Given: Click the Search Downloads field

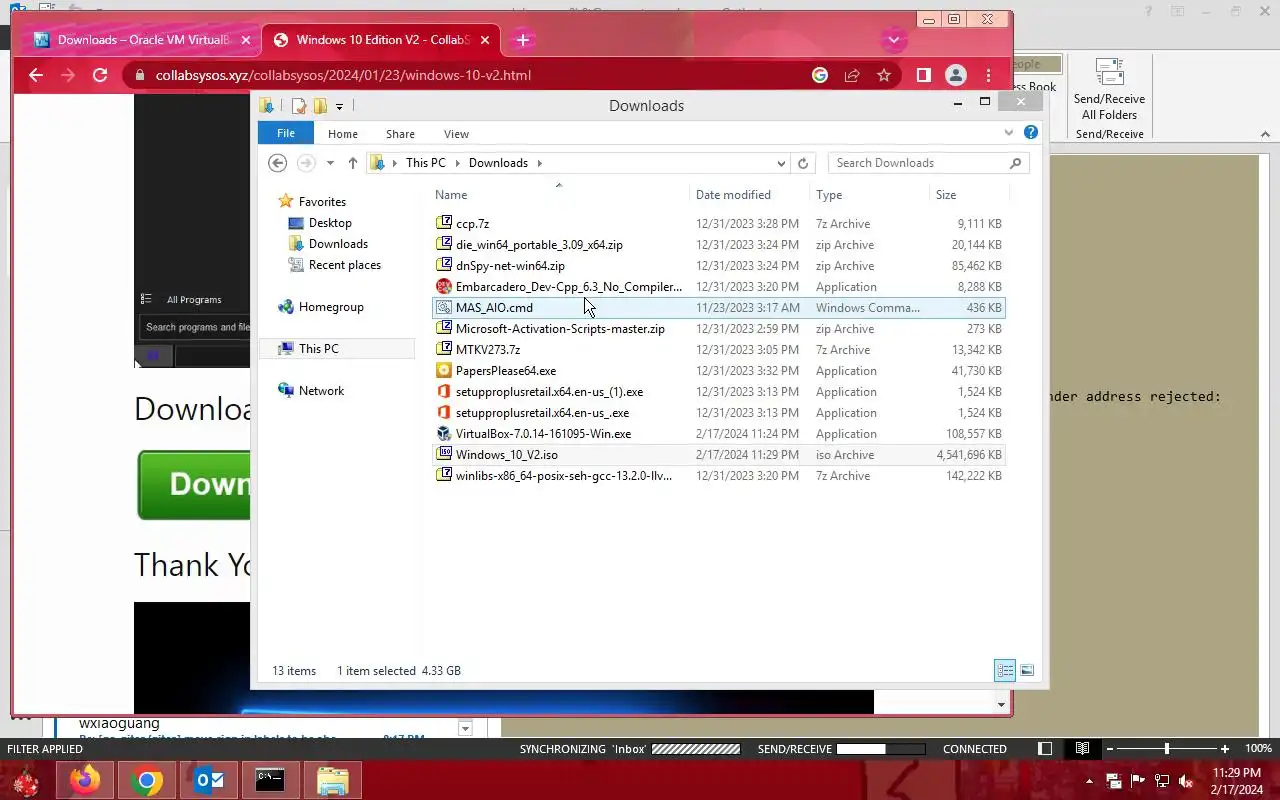Looking at the screenshot, I should pos(920,163).
